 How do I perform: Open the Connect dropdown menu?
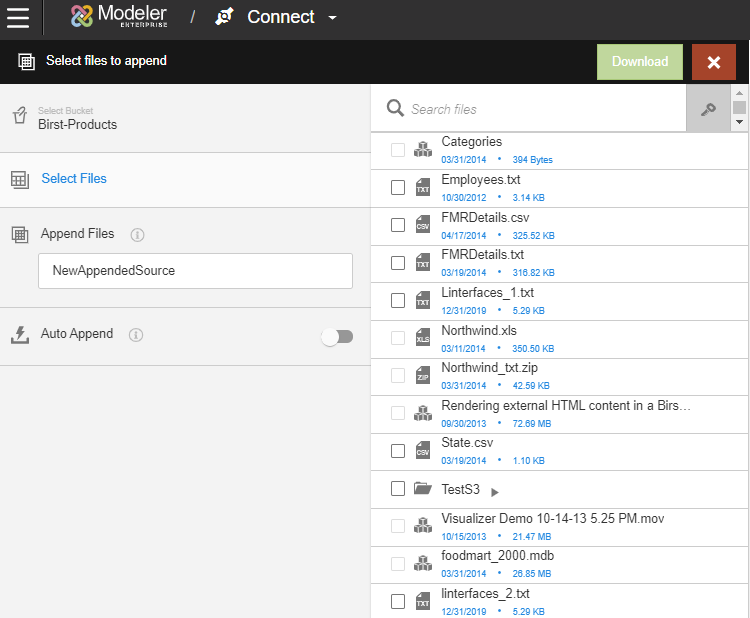pos(332,18)
